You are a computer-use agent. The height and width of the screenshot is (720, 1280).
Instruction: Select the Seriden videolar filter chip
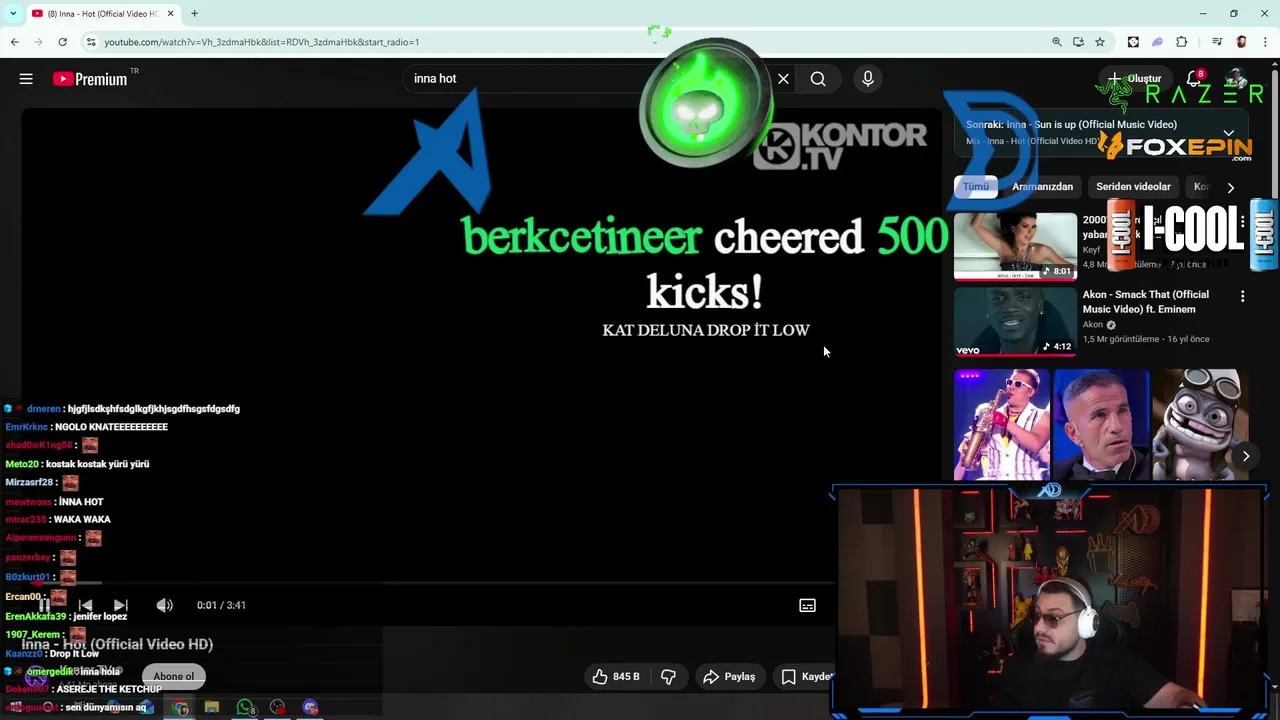point(1133,187)
